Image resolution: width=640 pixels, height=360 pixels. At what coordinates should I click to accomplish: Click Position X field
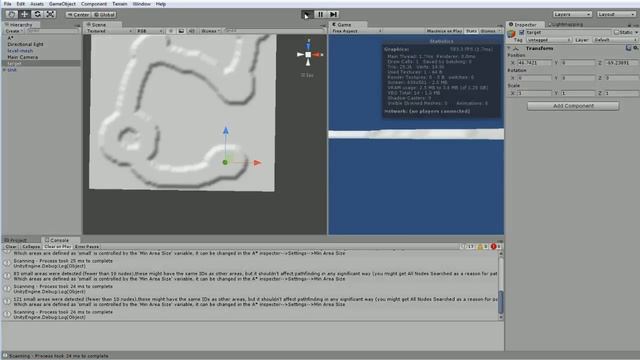(534, 63)
